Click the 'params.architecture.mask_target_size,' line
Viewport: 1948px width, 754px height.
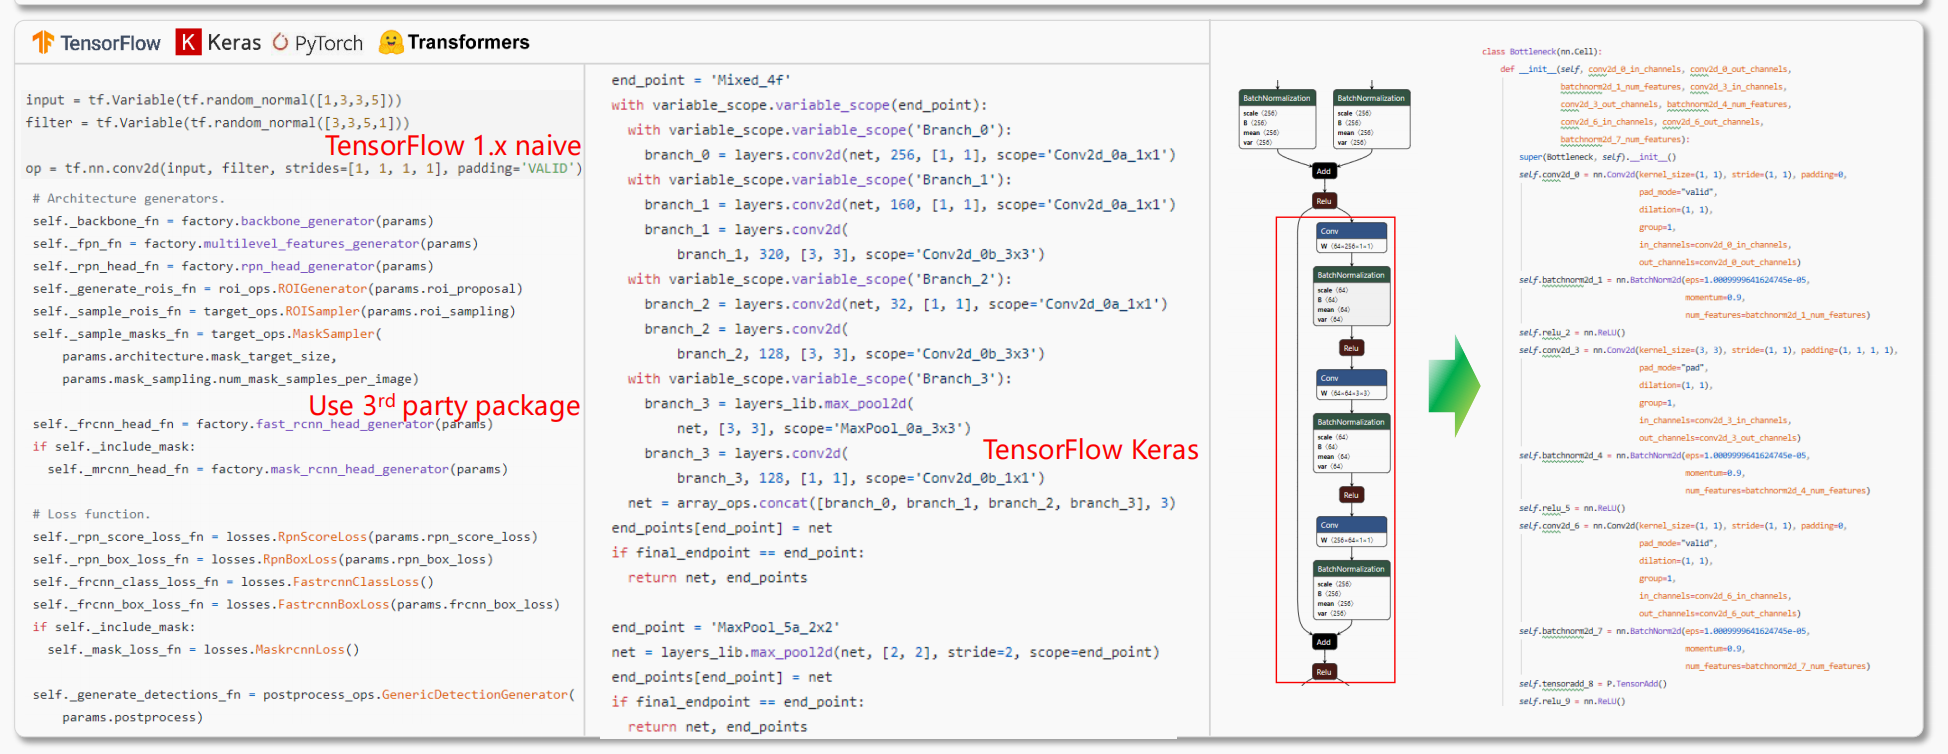click(x=199, y=357)
